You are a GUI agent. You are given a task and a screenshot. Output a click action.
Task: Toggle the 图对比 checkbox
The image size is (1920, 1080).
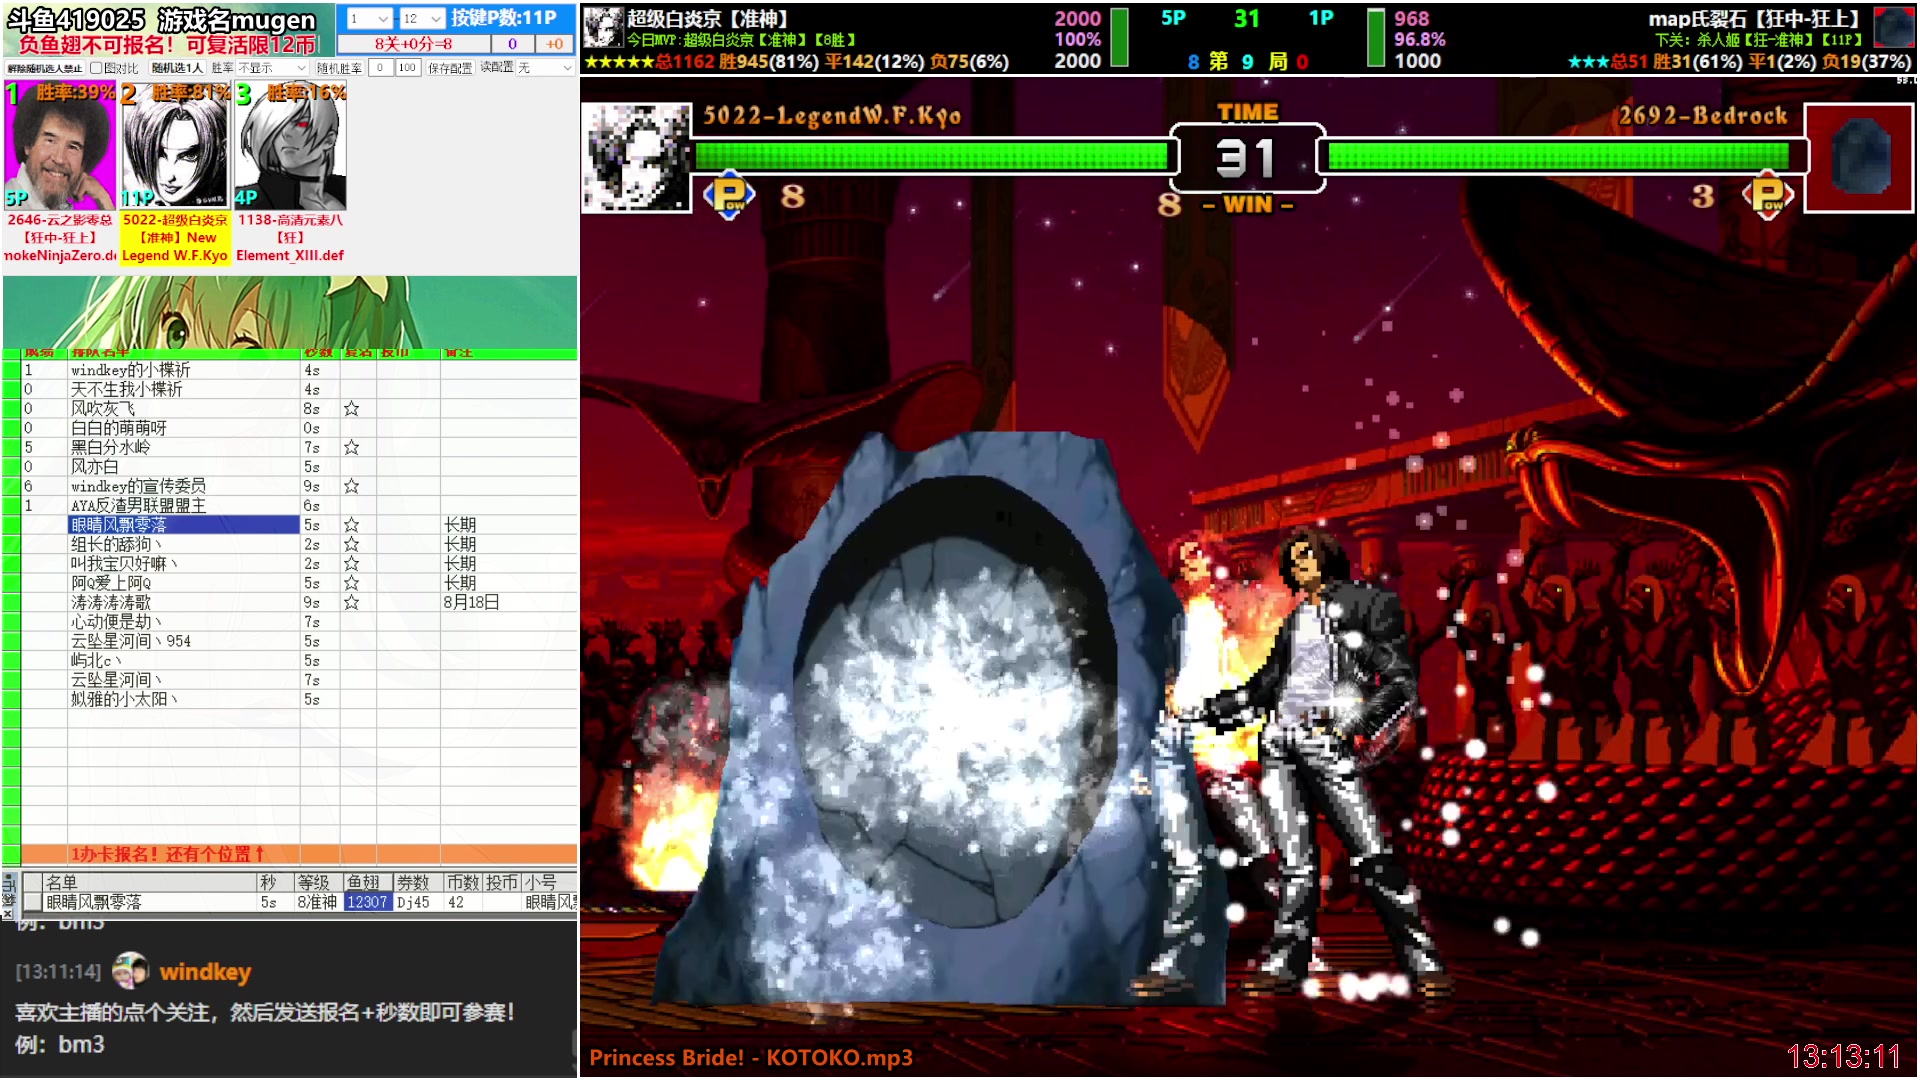(96, 68)
